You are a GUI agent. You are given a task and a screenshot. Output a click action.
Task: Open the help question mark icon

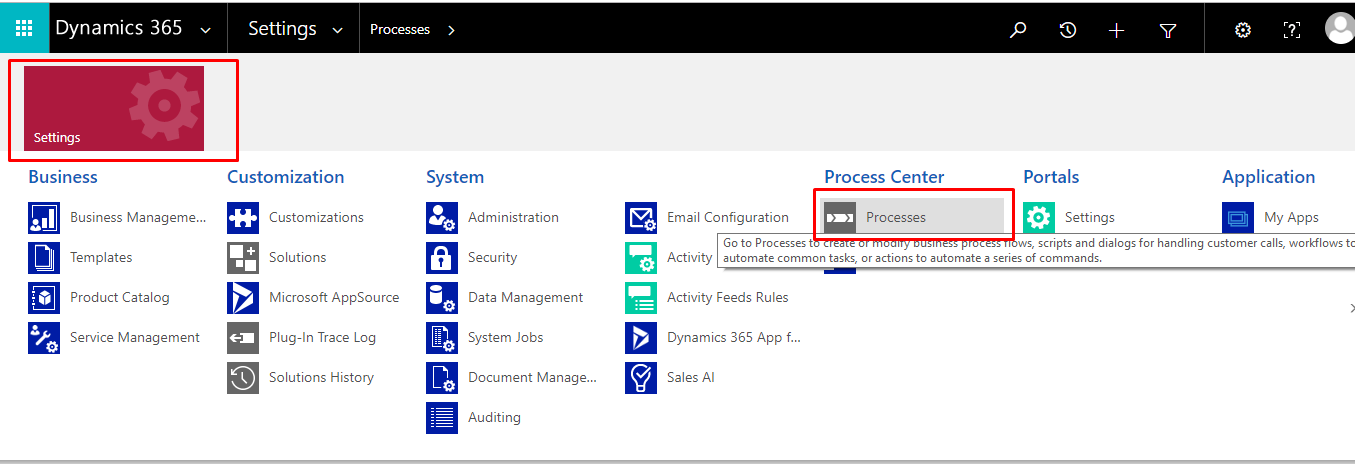tap(1291, 30)
